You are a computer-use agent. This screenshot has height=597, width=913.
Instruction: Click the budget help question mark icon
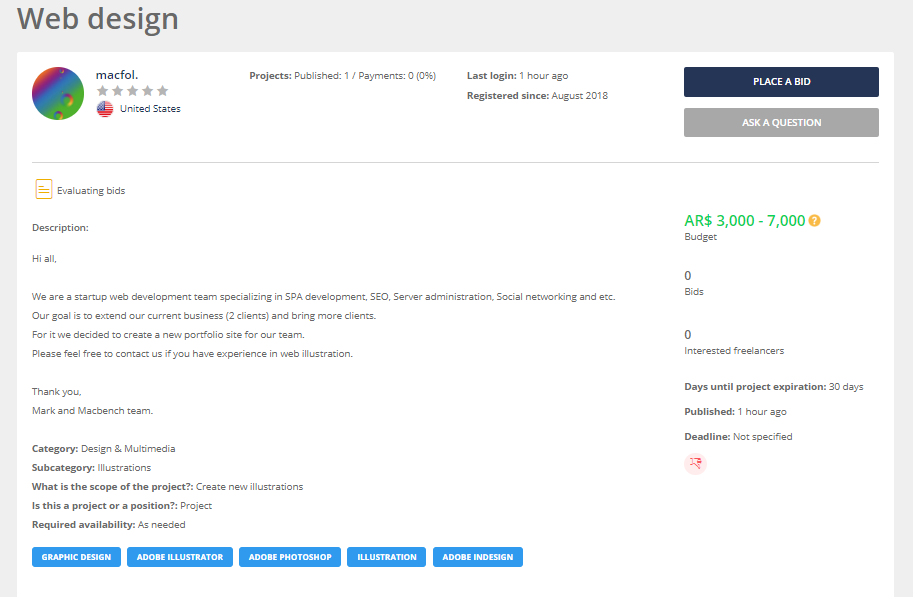(814, 221)
